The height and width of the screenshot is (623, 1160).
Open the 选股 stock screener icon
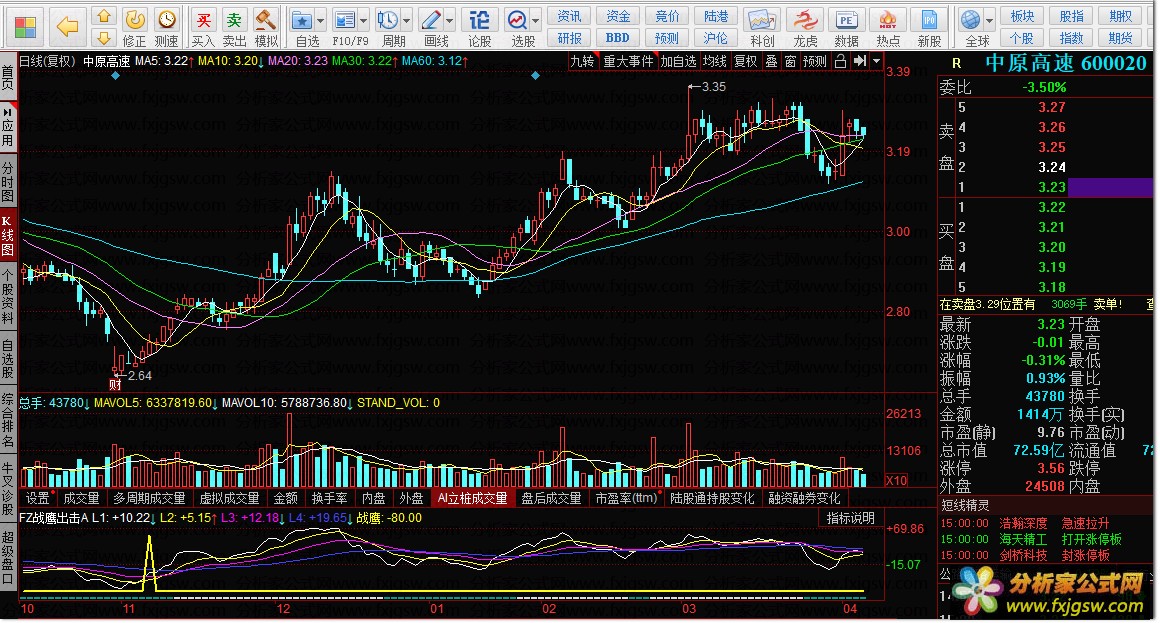click(x=517, y=20)
